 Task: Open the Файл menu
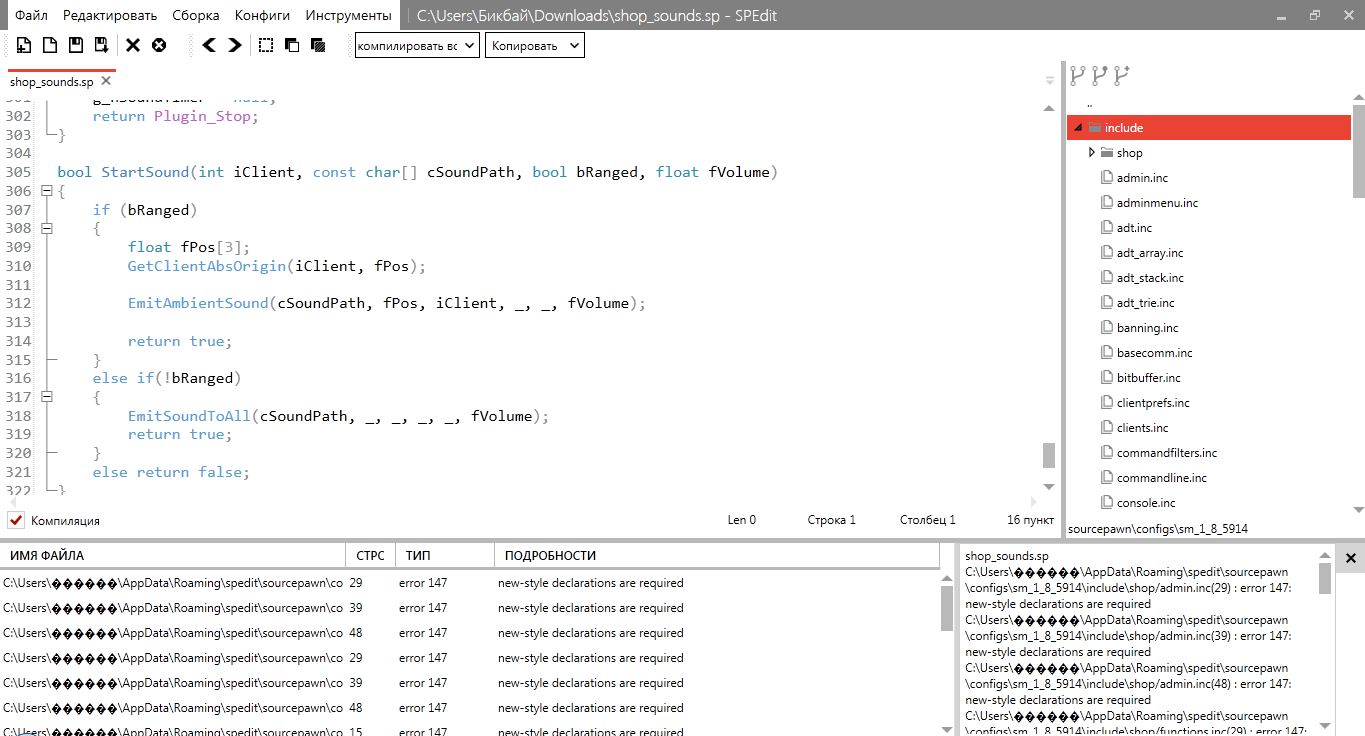coord(31,15)
